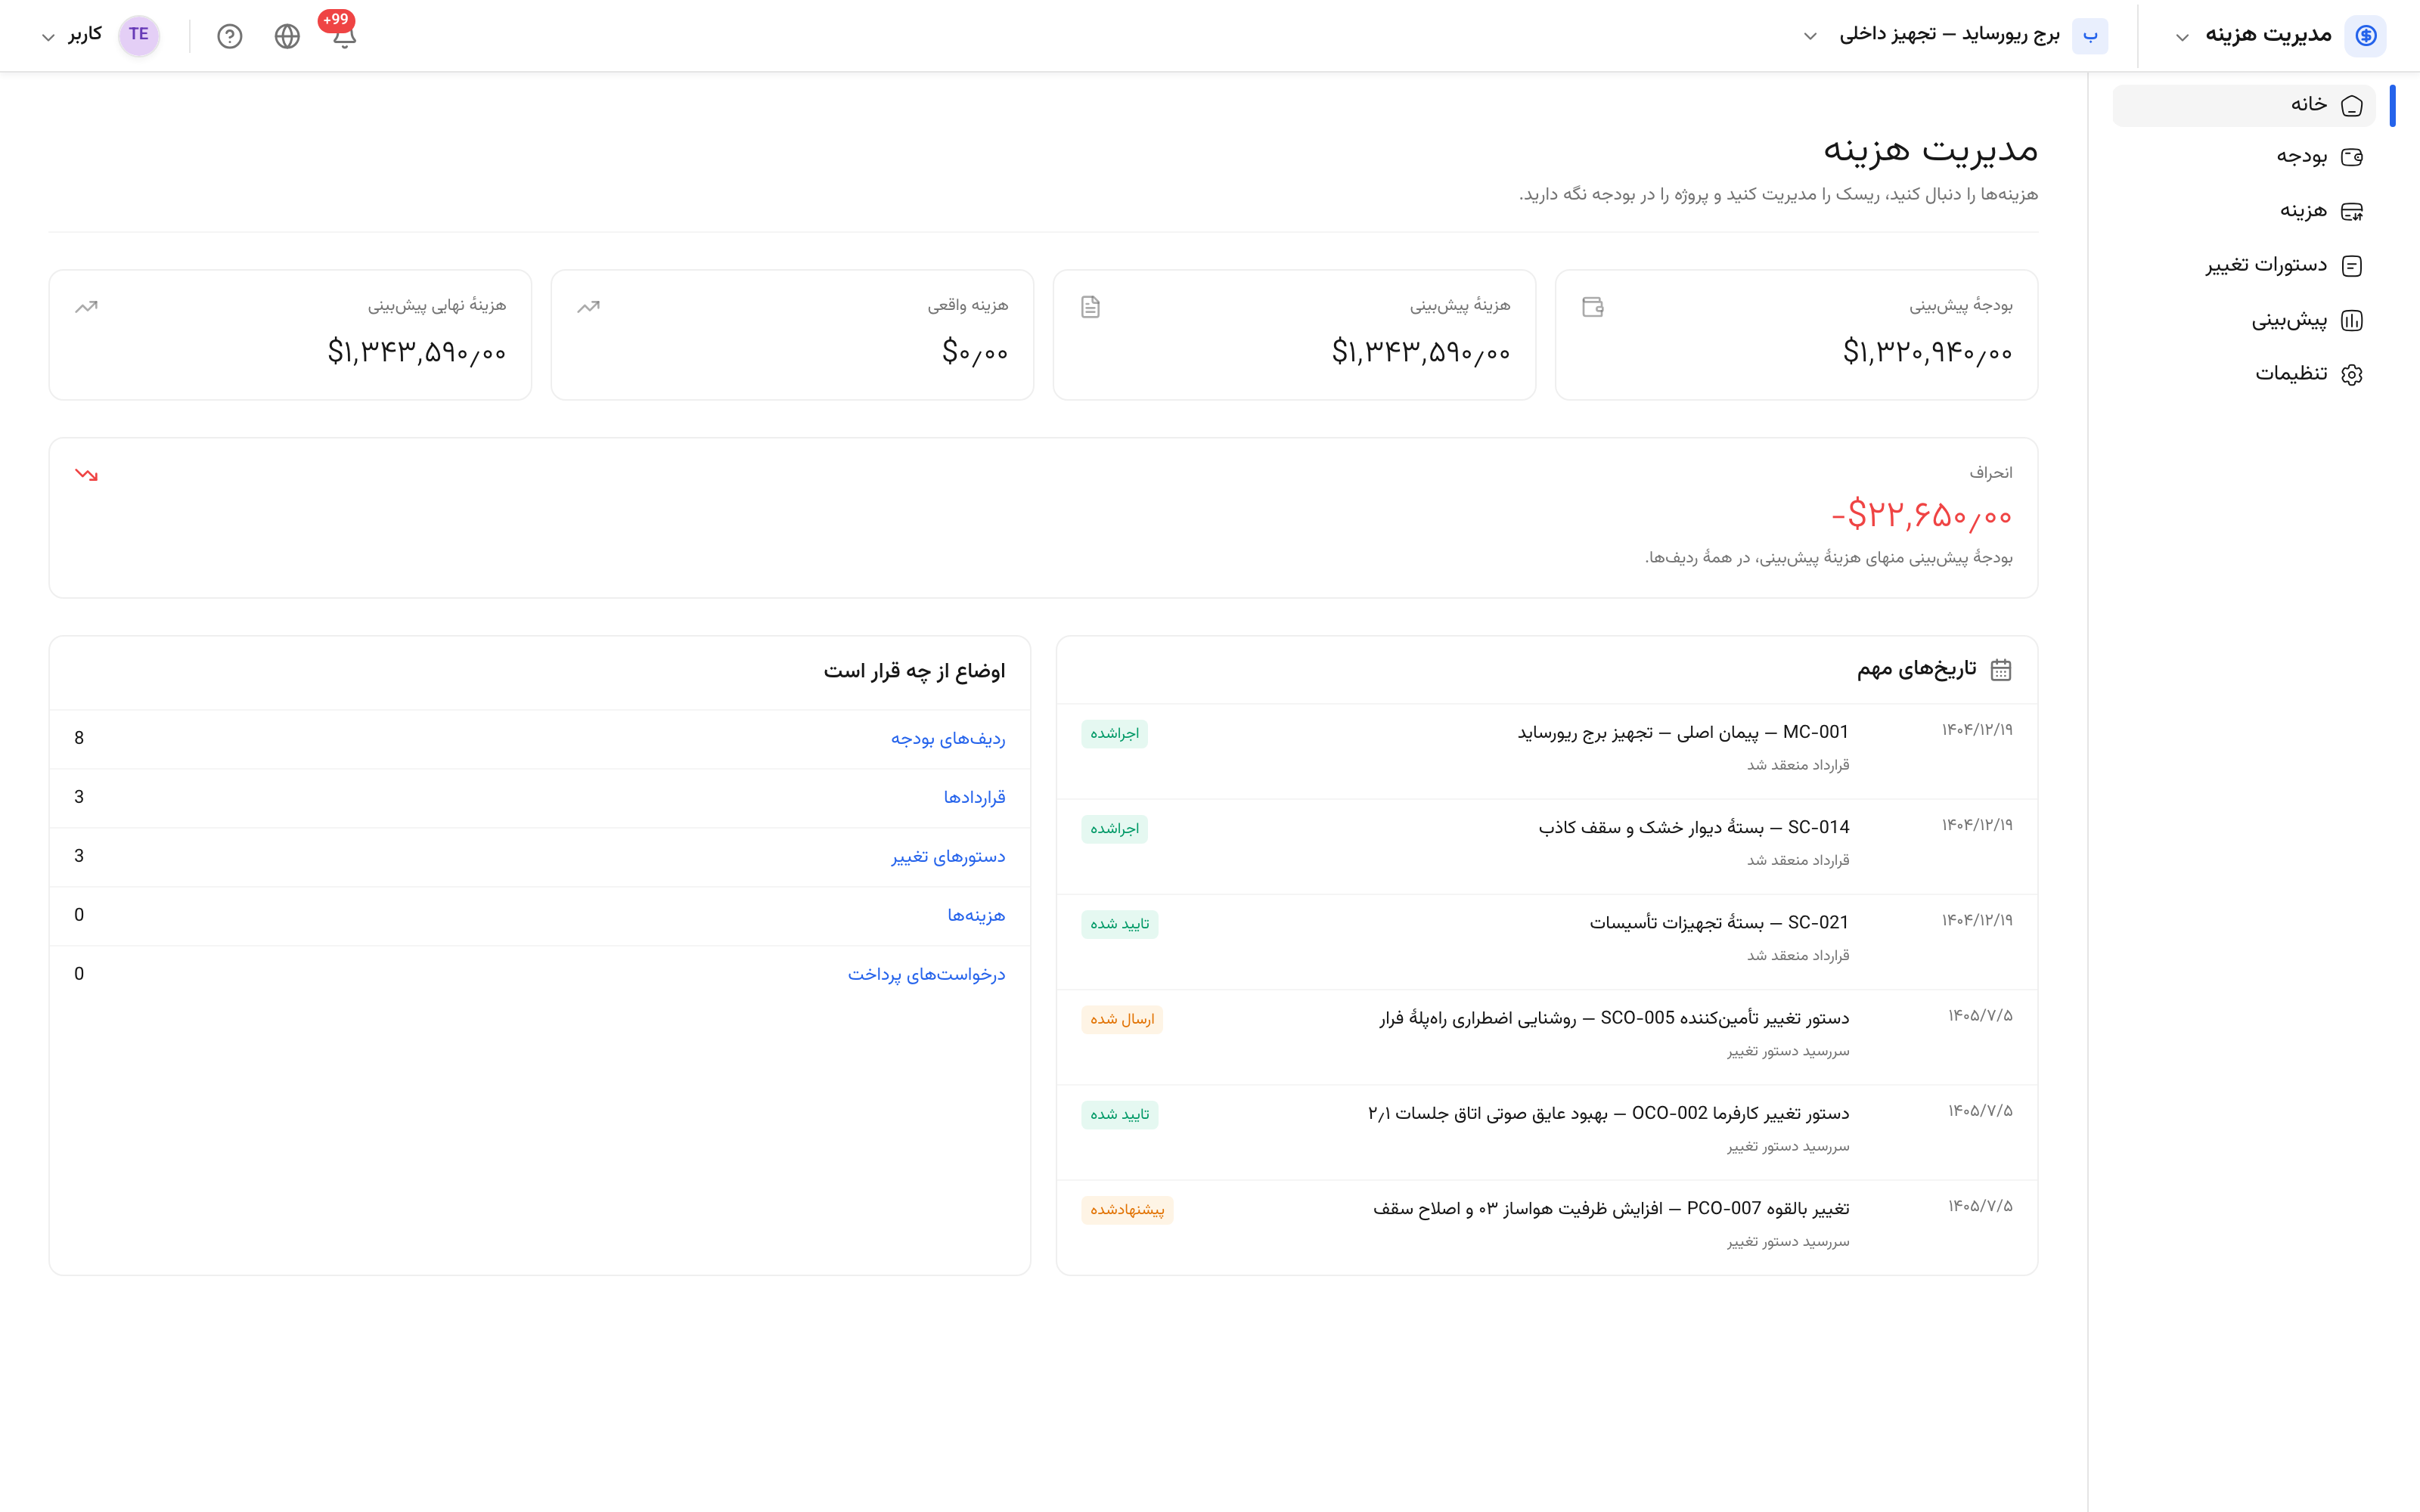Select the PCO-007 افزایش ظرفیت هواساز row
This screenshot has height=1512, width=2420.
(x=1547, y=1227)
